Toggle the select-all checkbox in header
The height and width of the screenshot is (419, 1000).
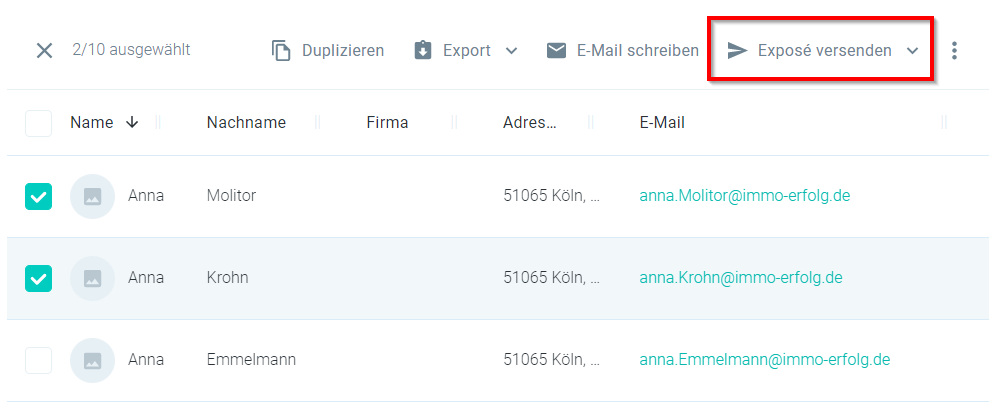pyautogui.click(x=38, y=123)
